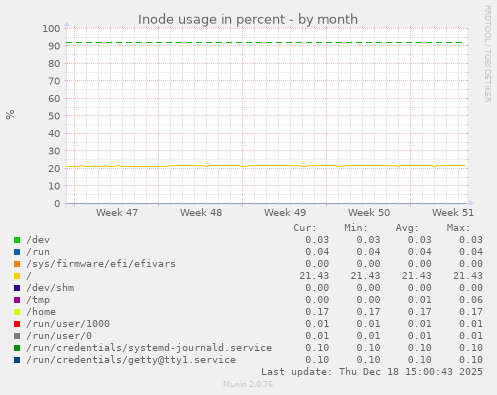Click the yellow root filesystem legend swatch
This screenshot has width=497, height=395.
(17, 276)
